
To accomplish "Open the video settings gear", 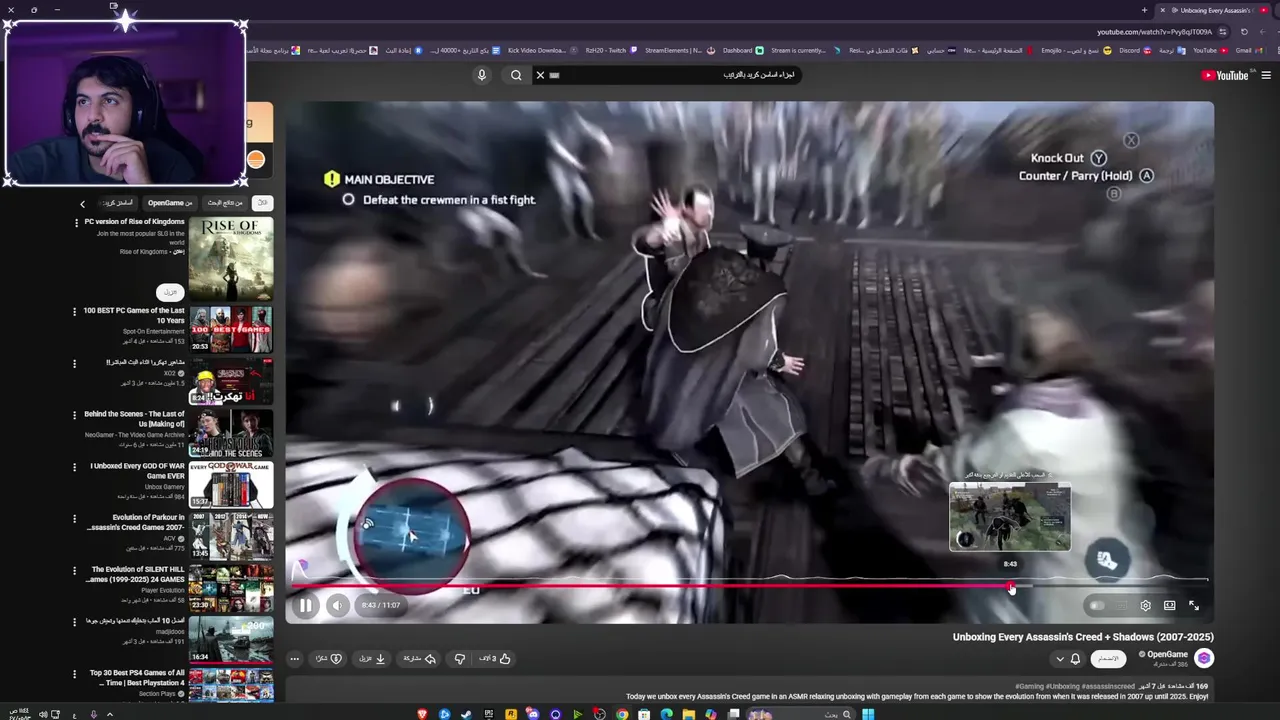I will click(1145, 605).
